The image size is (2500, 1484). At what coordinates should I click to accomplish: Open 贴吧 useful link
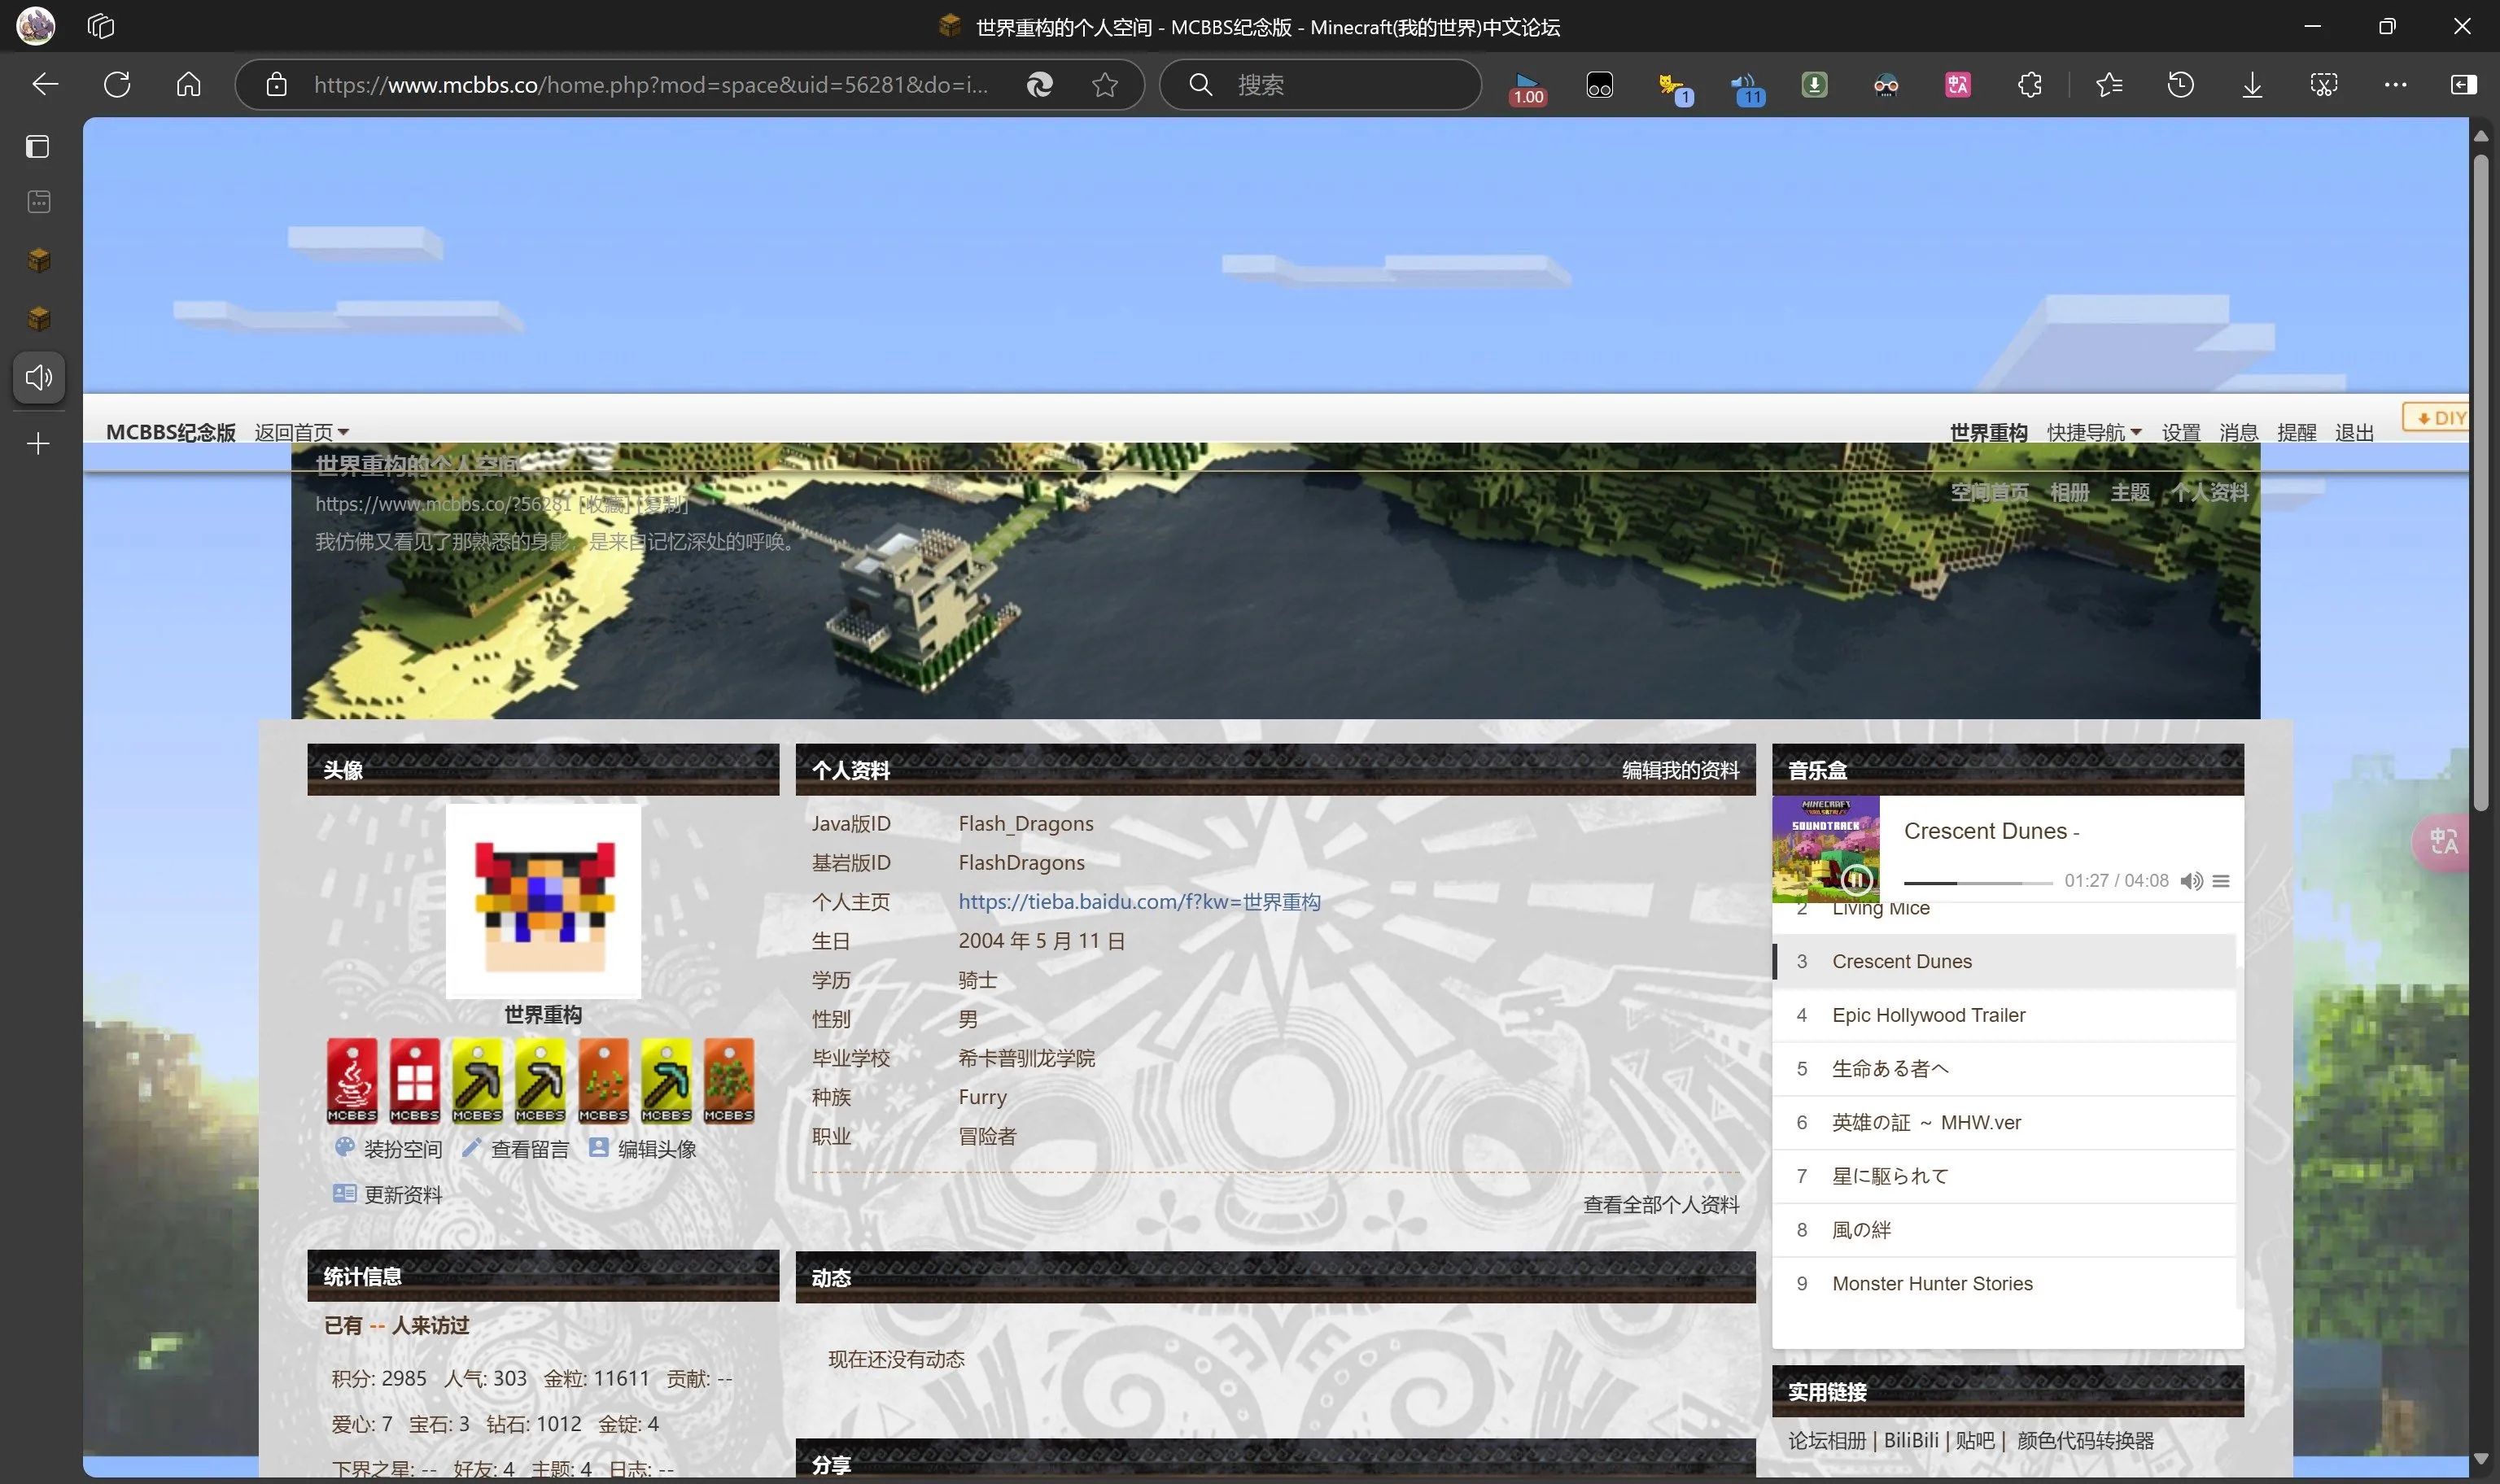coord(1975,1440)
